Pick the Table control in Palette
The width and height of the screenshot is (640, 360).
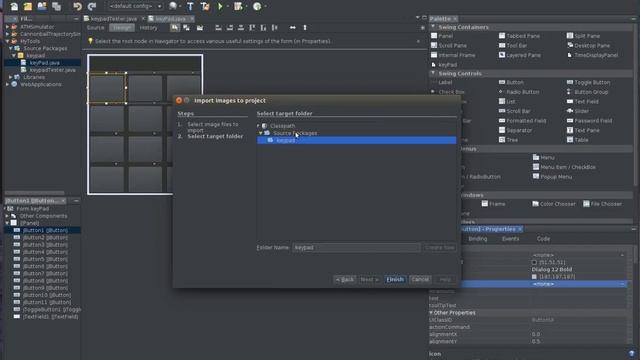pyautogui.click(x=578, y=140)
